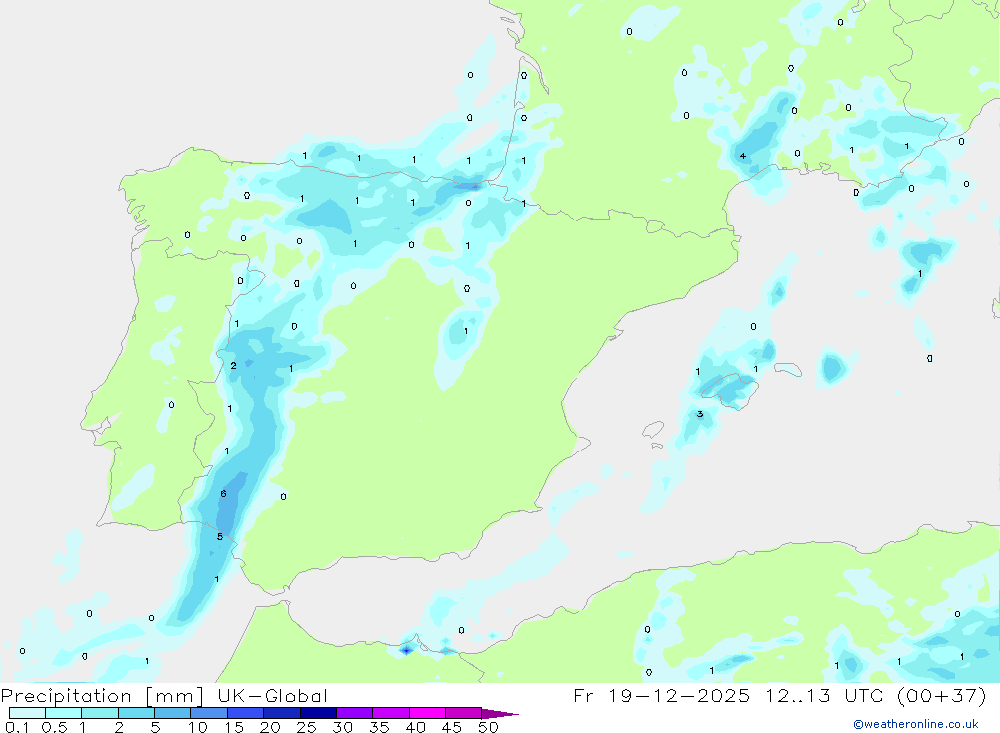Click the 10–15 mm legend swatch
This screenshot has width=1000, height=733.
(209, 713)
